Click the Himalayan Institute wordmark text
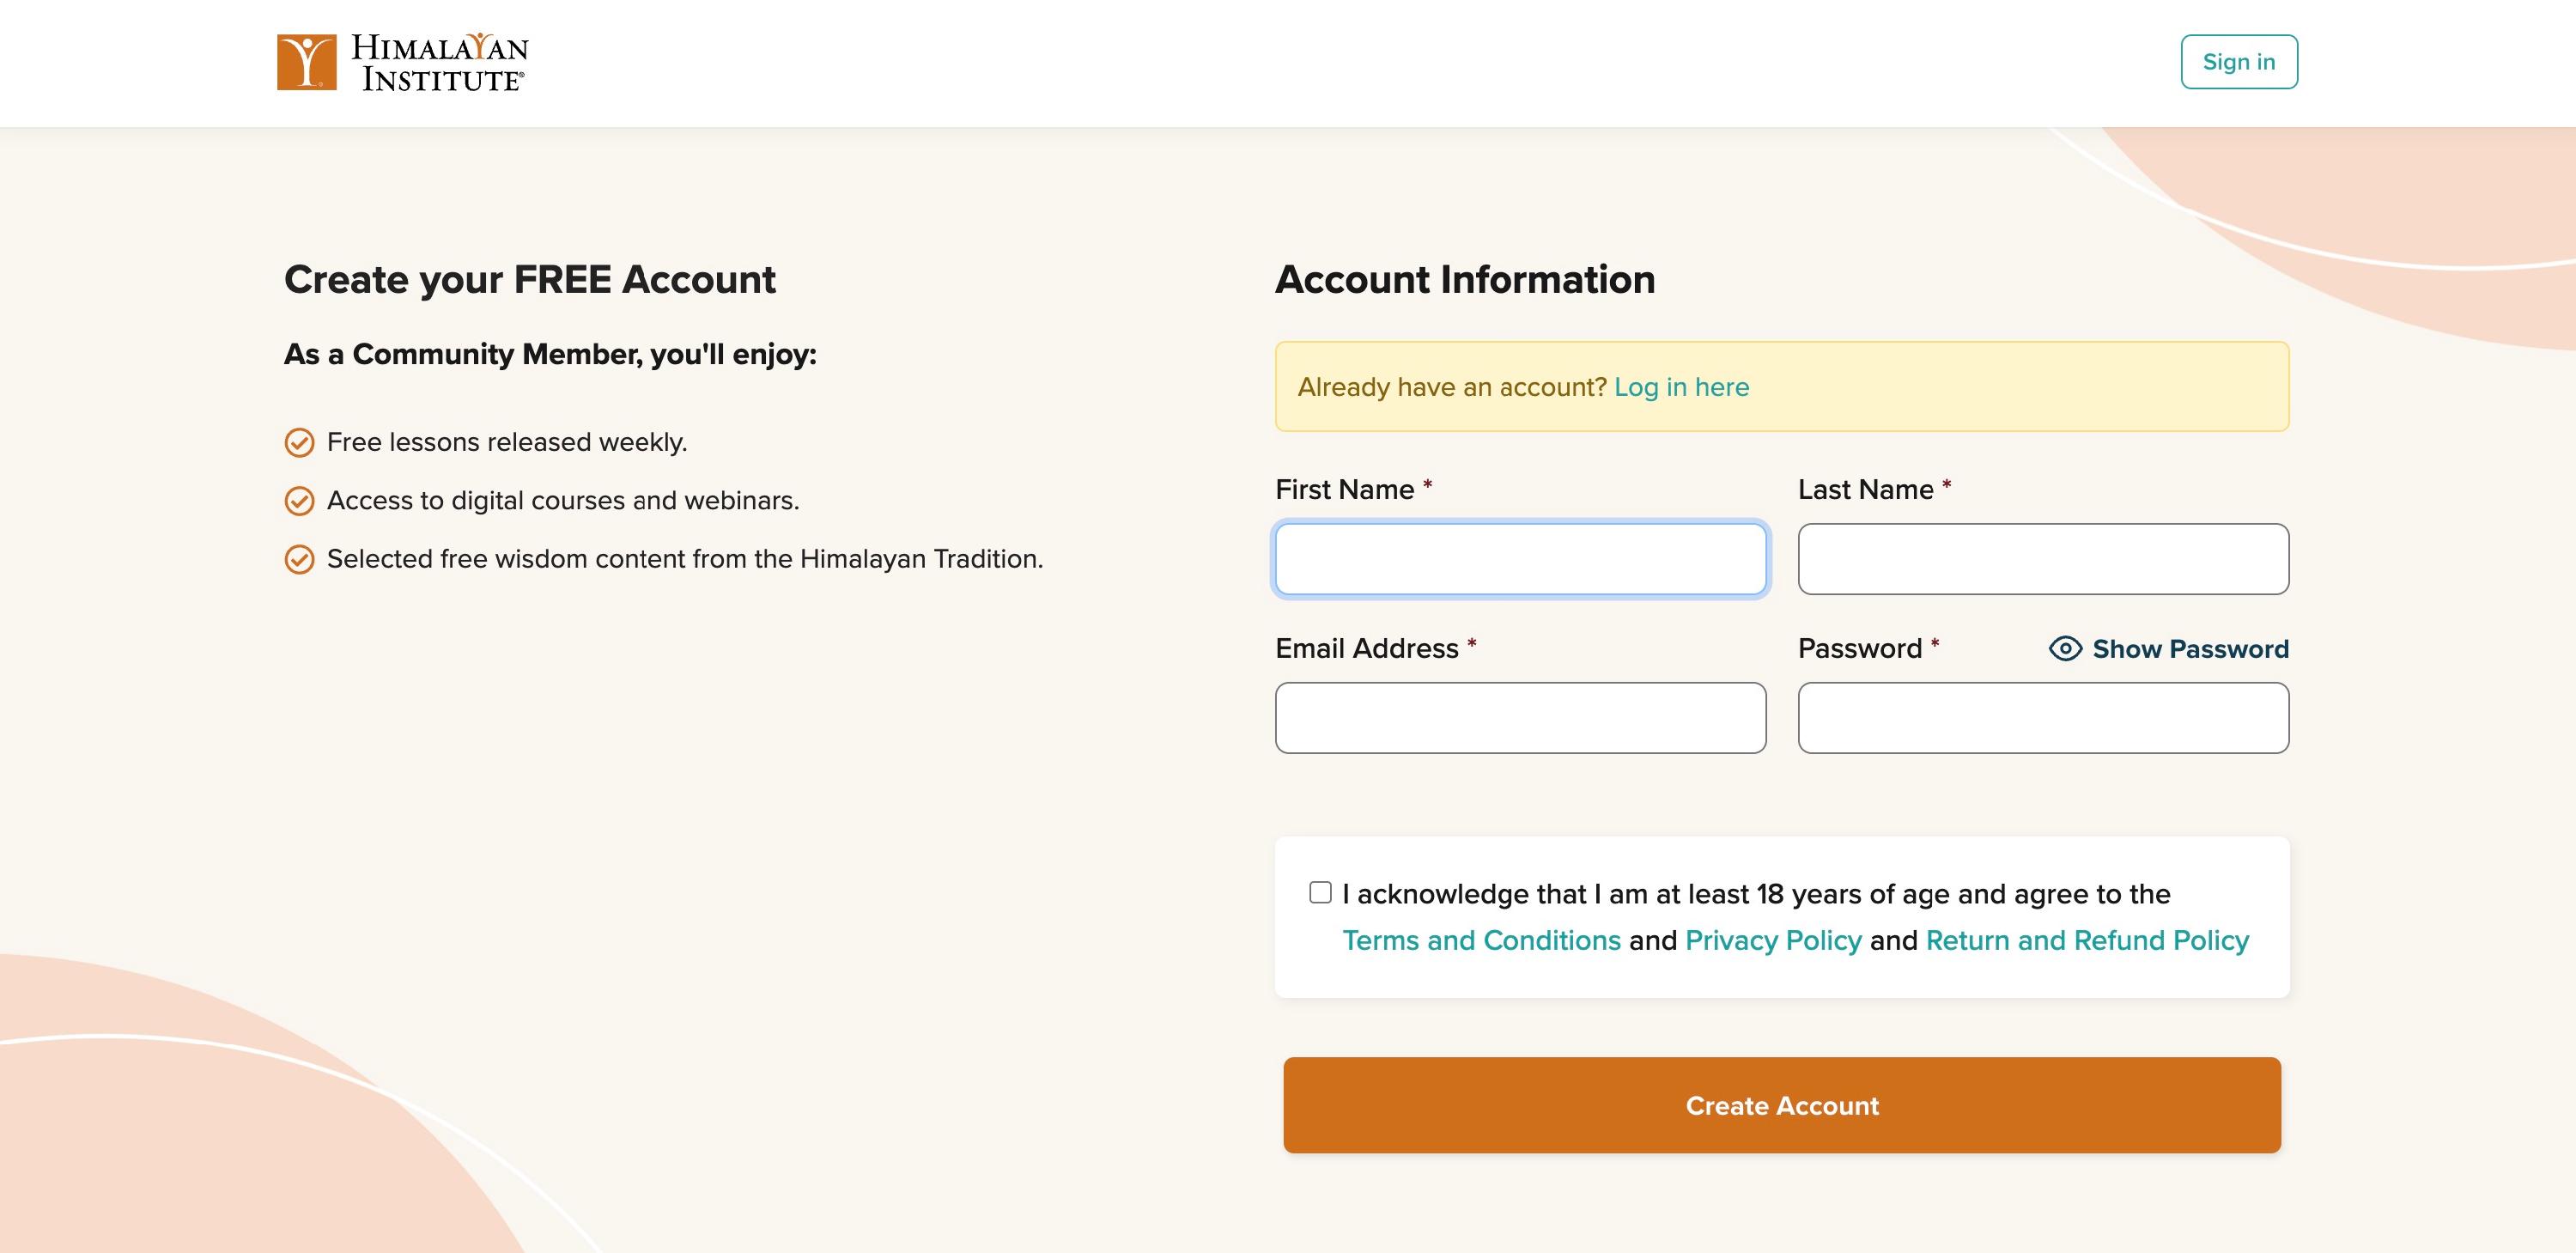The width and height of the screenshot is (2576, 1253). pos(440,62)
